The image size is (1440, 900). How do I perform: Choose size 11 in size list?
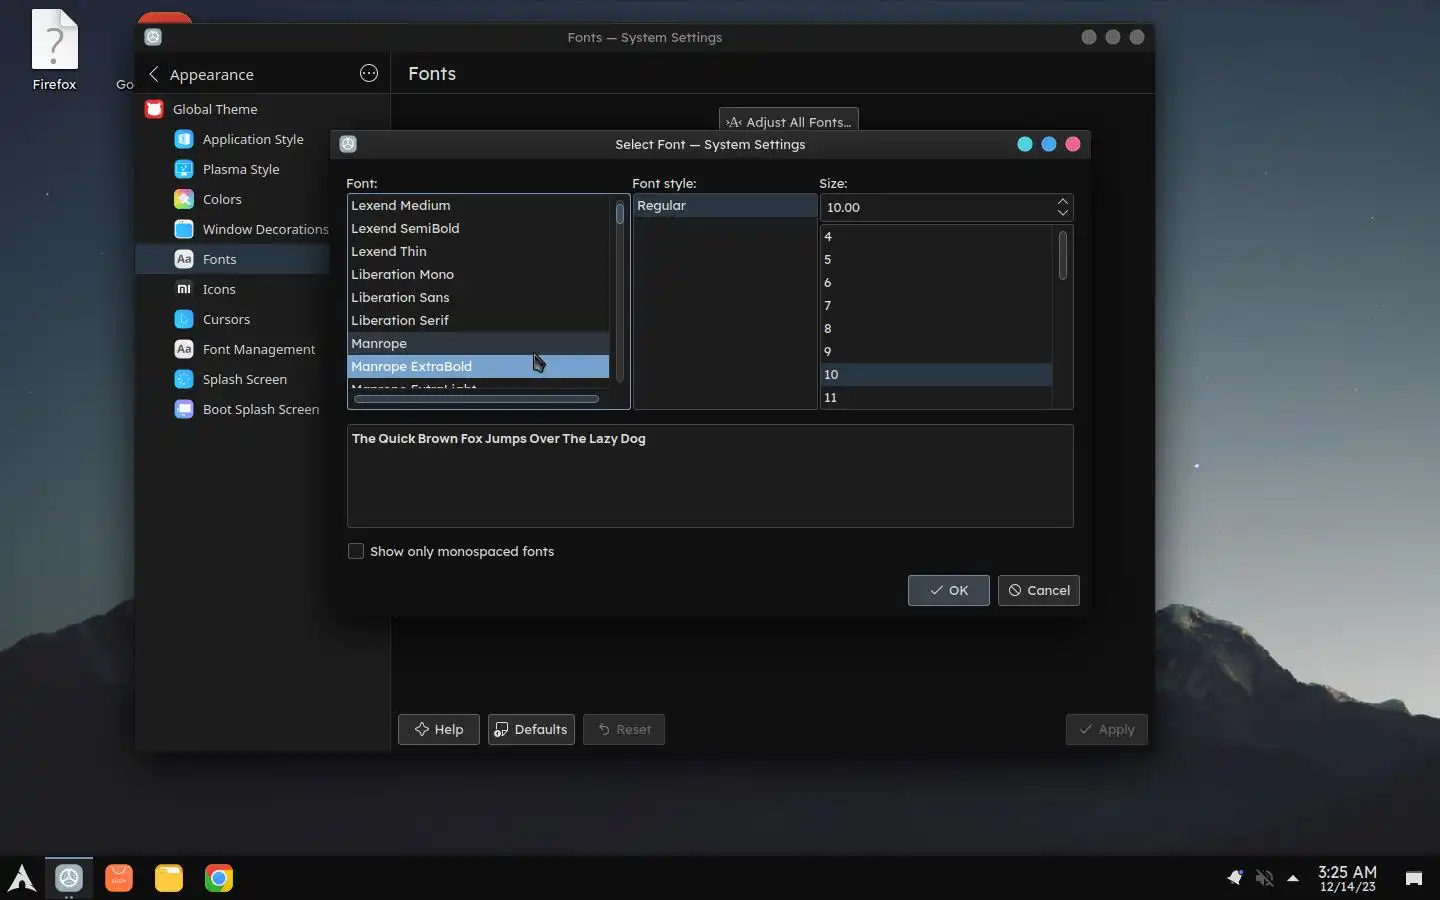click(x=936, y=397)
